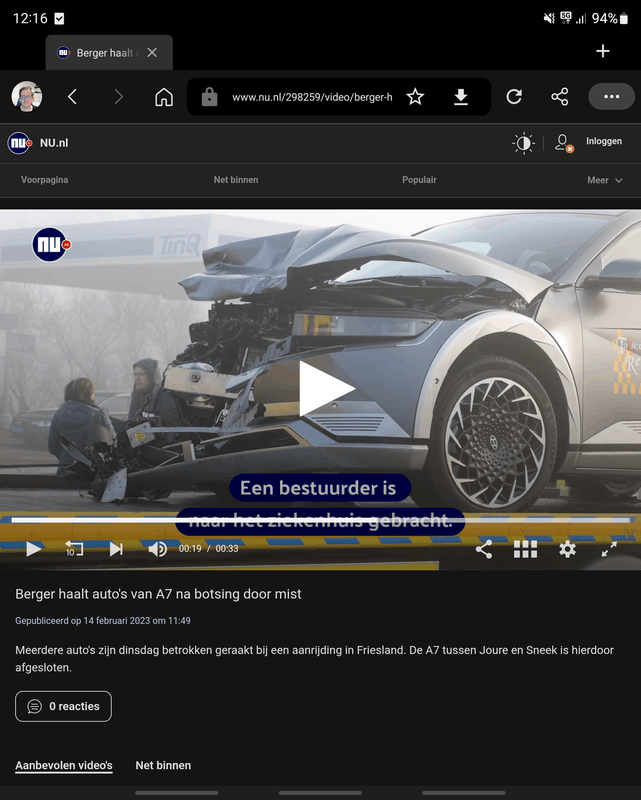Open video player settings gear

point(568,549)
